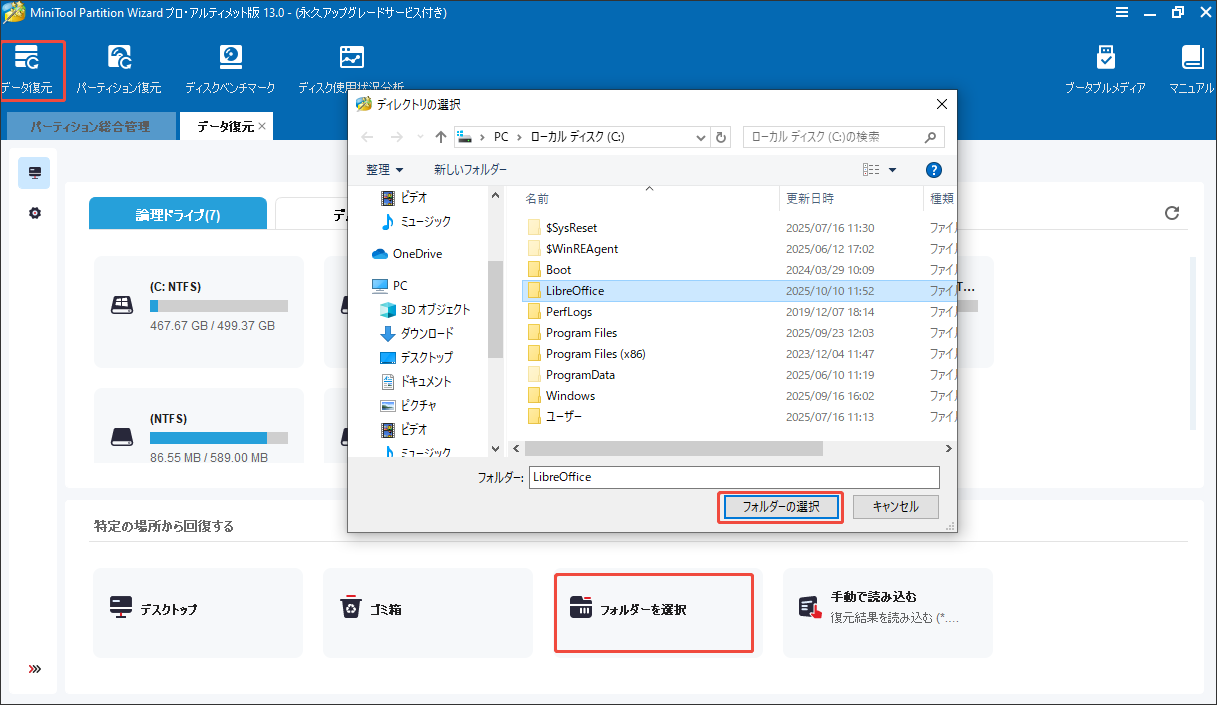Switch to the 論理ドライブ(7) tab
This screenshot has width=1217, height=705.
point(178,214)
